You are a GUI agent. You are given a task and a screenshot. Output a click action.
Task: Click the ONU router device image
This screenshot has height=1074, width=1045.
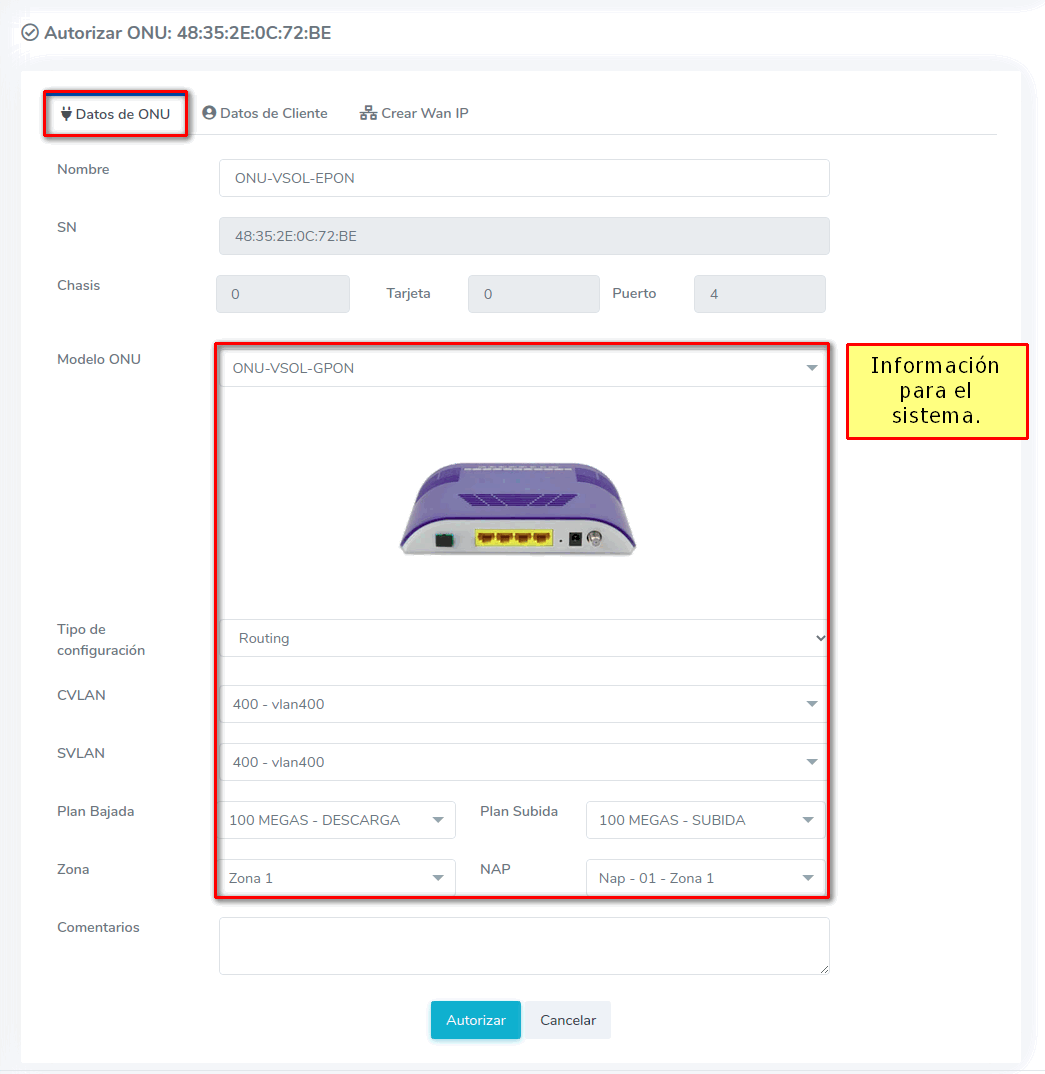518,509
